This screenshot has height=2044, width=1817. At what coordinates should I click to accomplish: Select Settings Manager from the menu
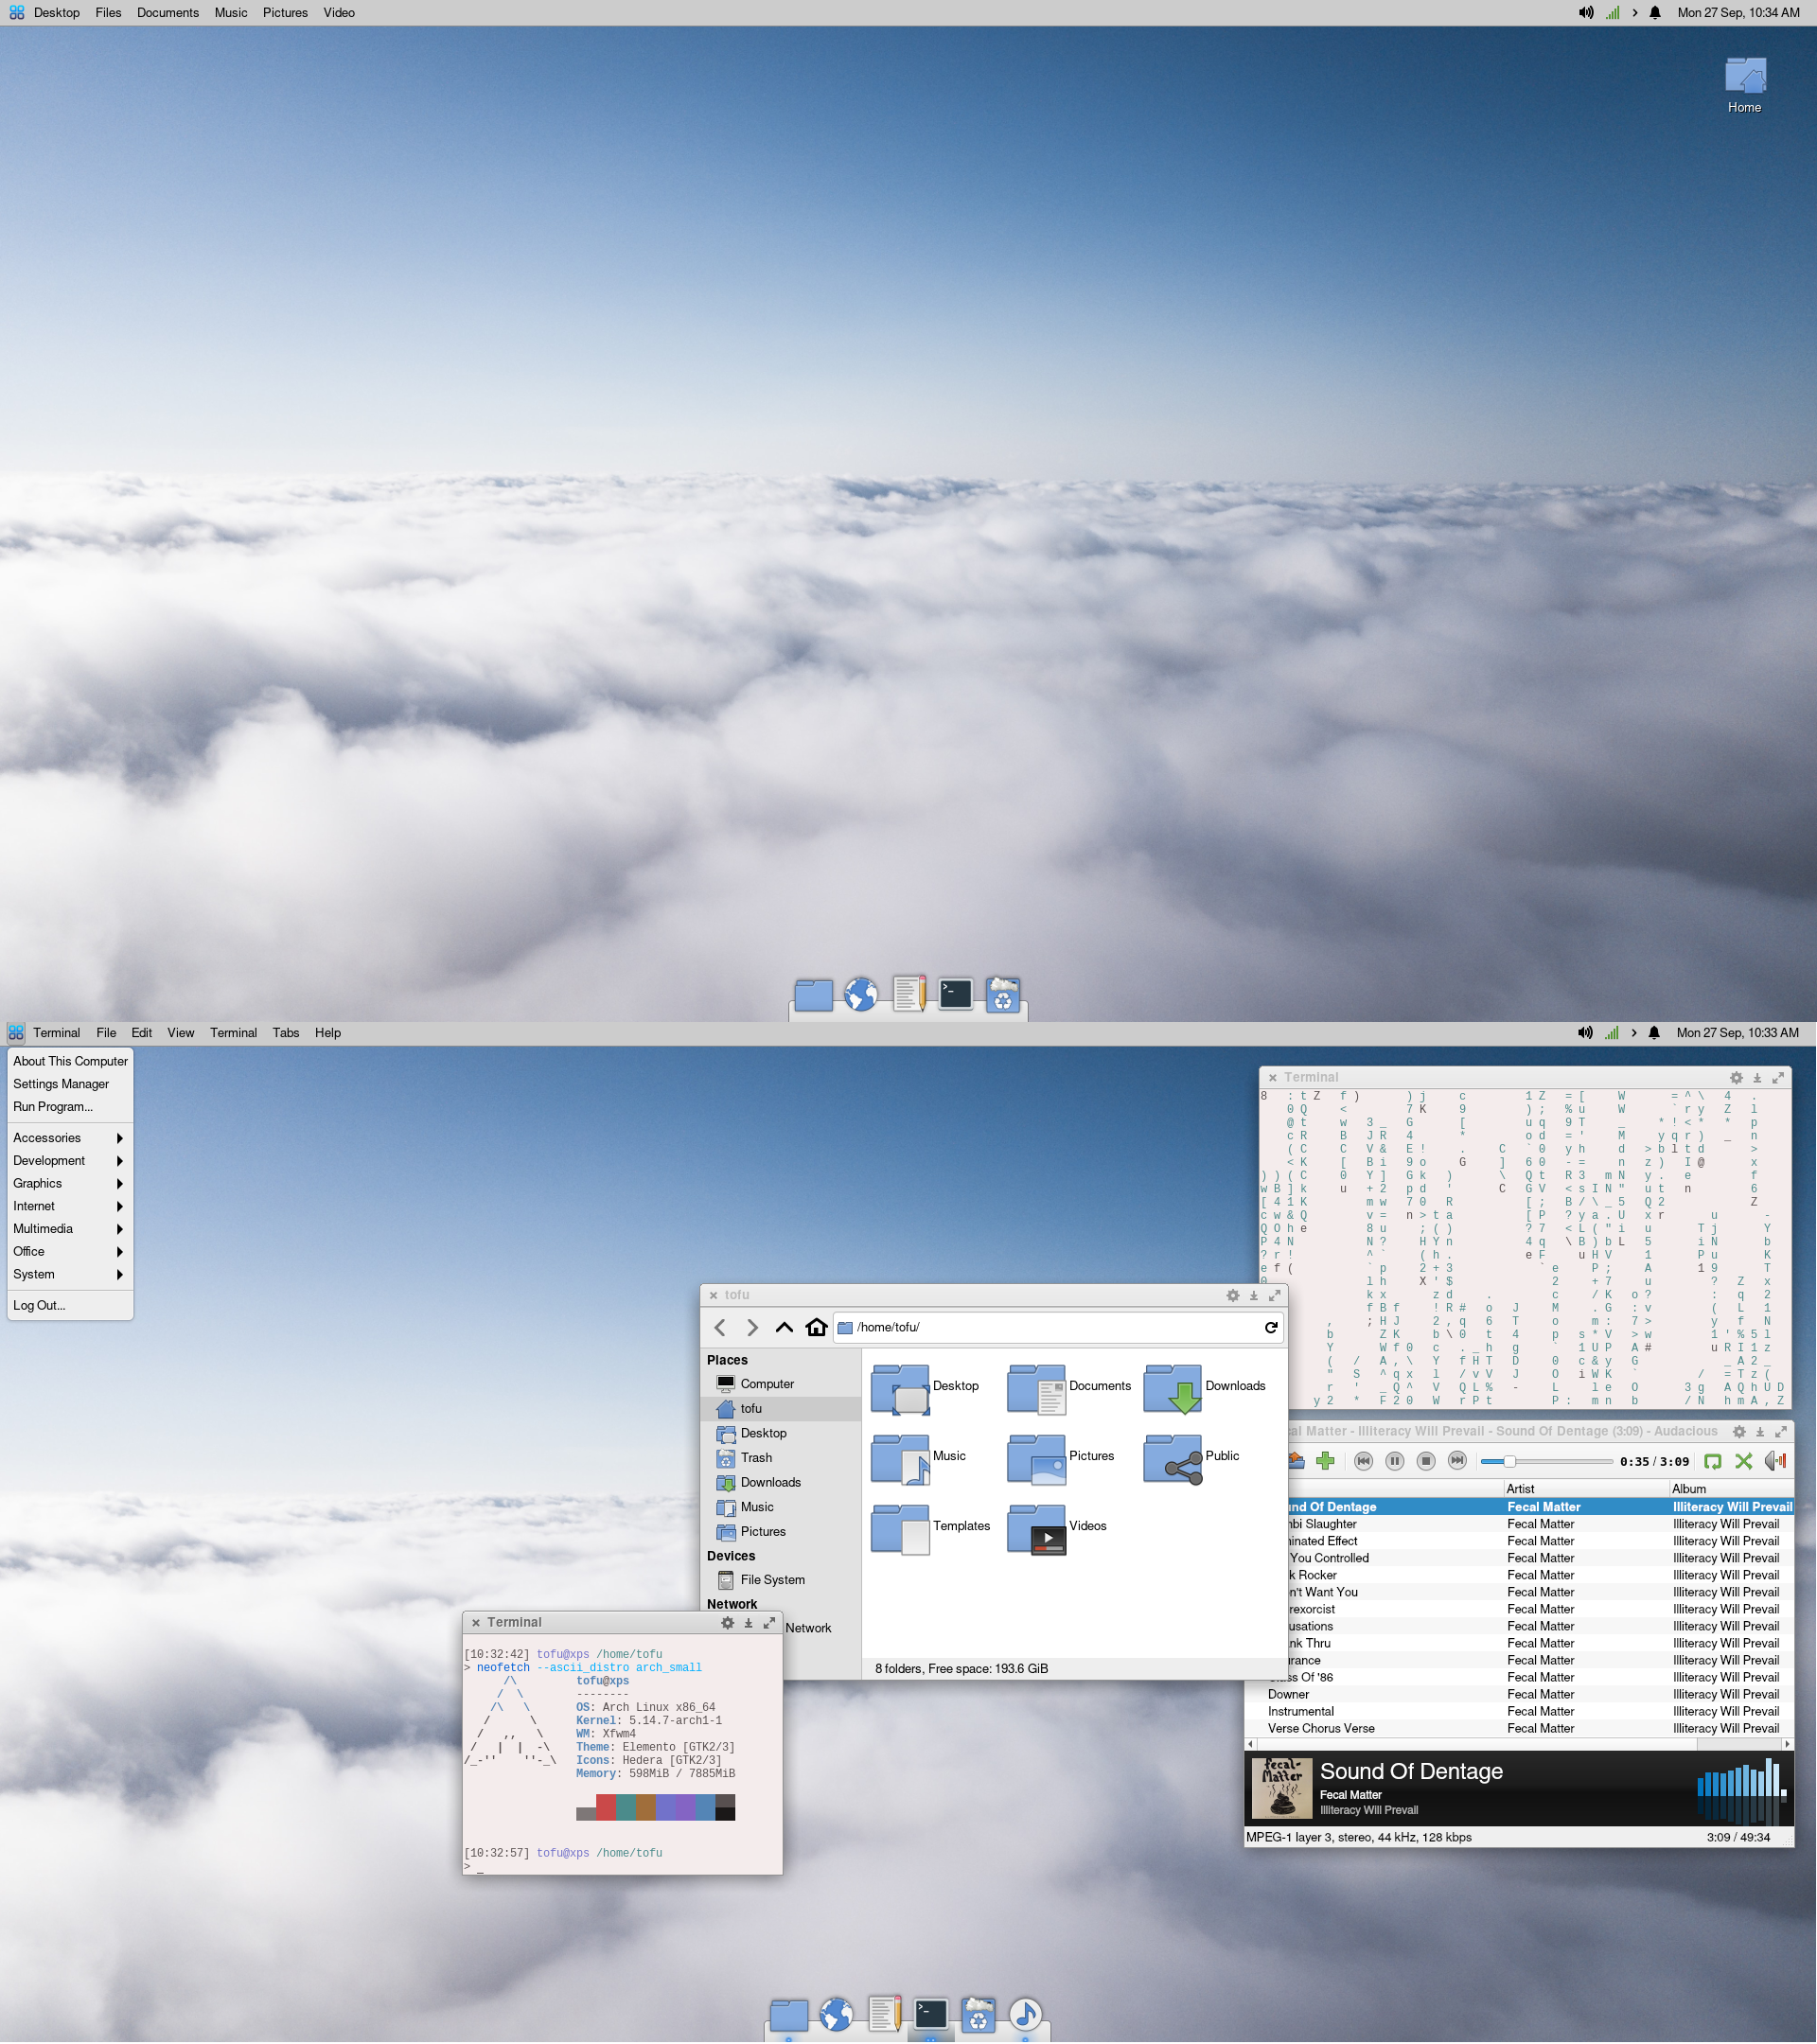coord(61,1084)
